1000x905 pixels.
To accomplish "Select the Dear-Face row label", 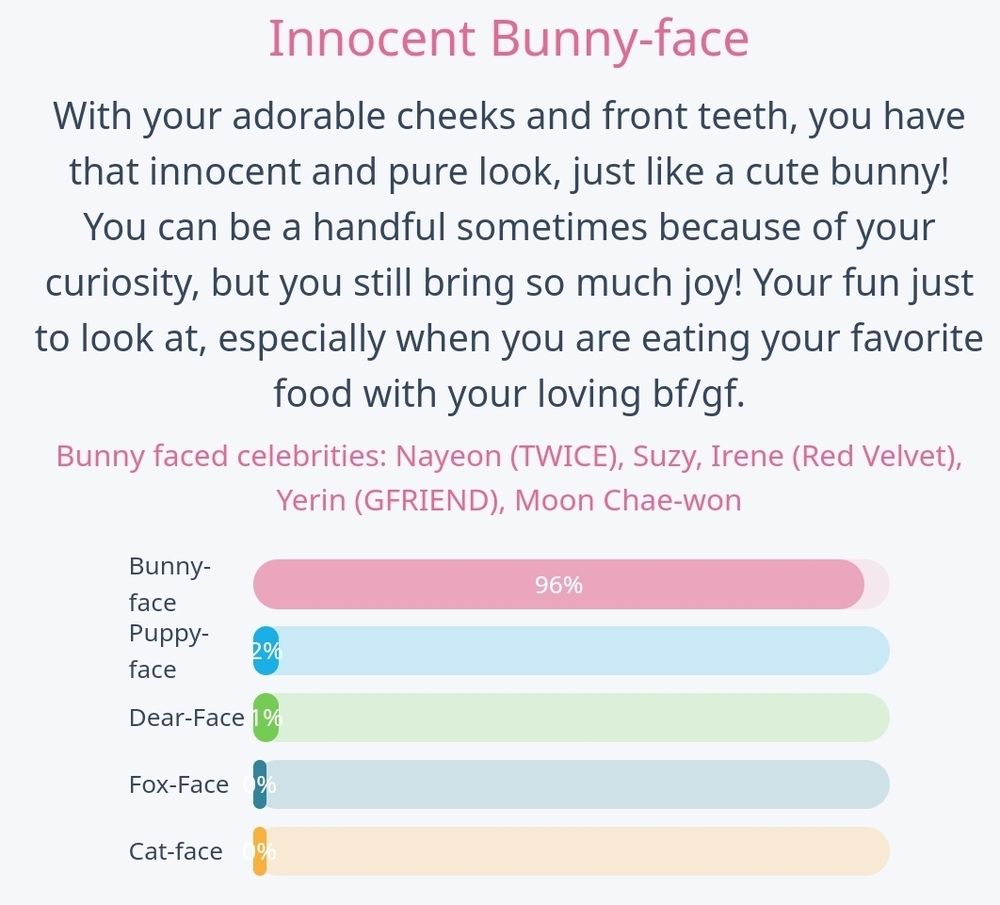I will coord(186,718).
